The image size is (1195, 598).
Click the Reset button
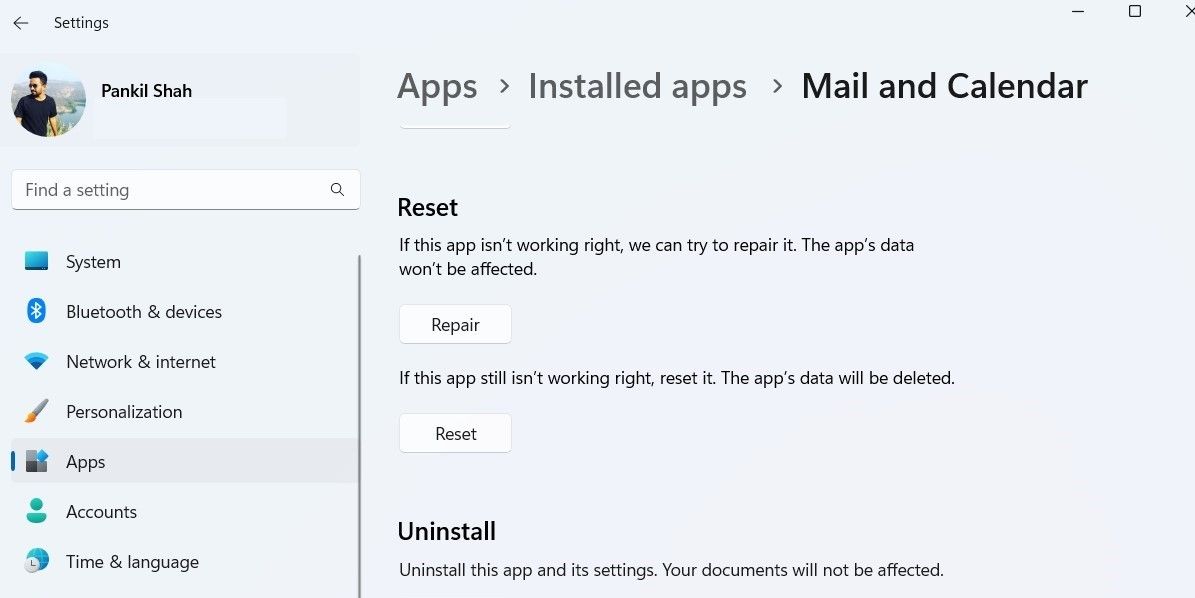(455, 433)
